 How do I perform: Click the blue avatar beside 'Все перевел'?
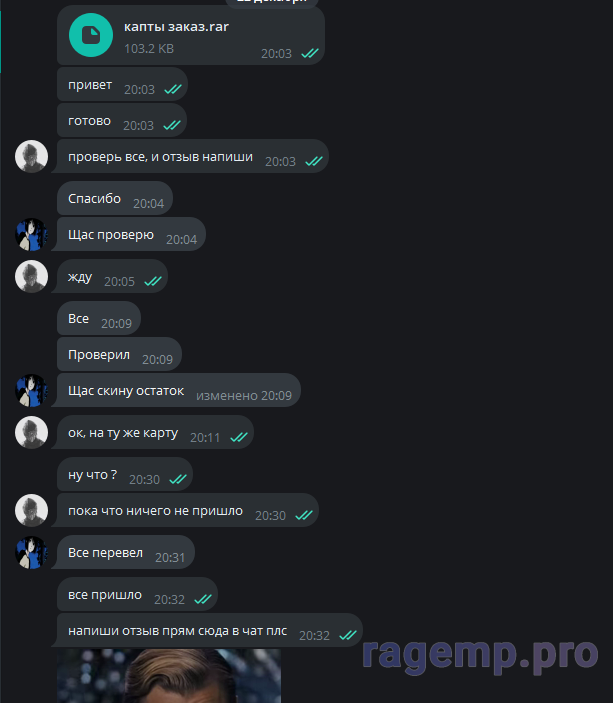pyautogui.click(x=31, y=552)
